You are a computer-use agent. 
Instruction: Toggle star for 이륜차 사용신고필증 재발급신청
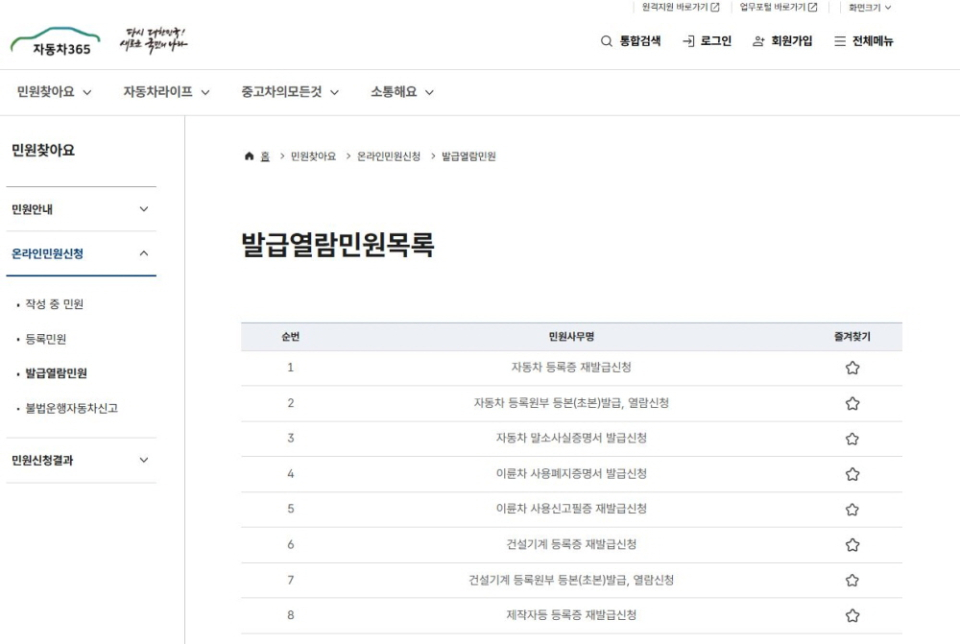[852, 509]
